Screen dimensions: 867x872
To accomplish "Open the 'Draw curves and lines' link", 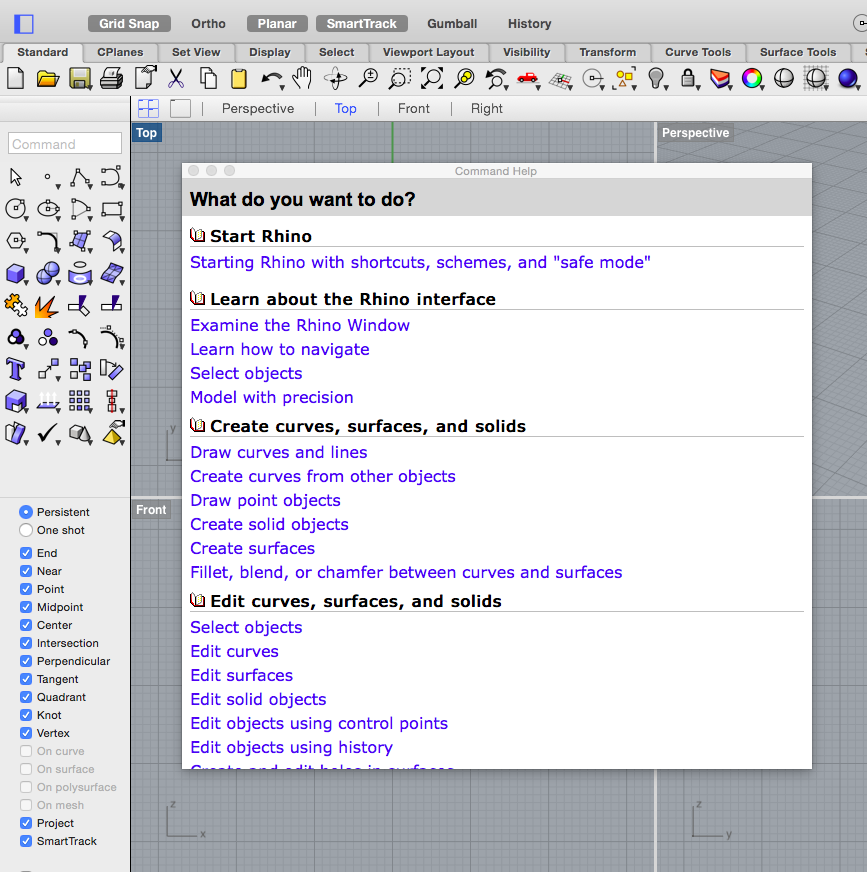I will (278, 452).
